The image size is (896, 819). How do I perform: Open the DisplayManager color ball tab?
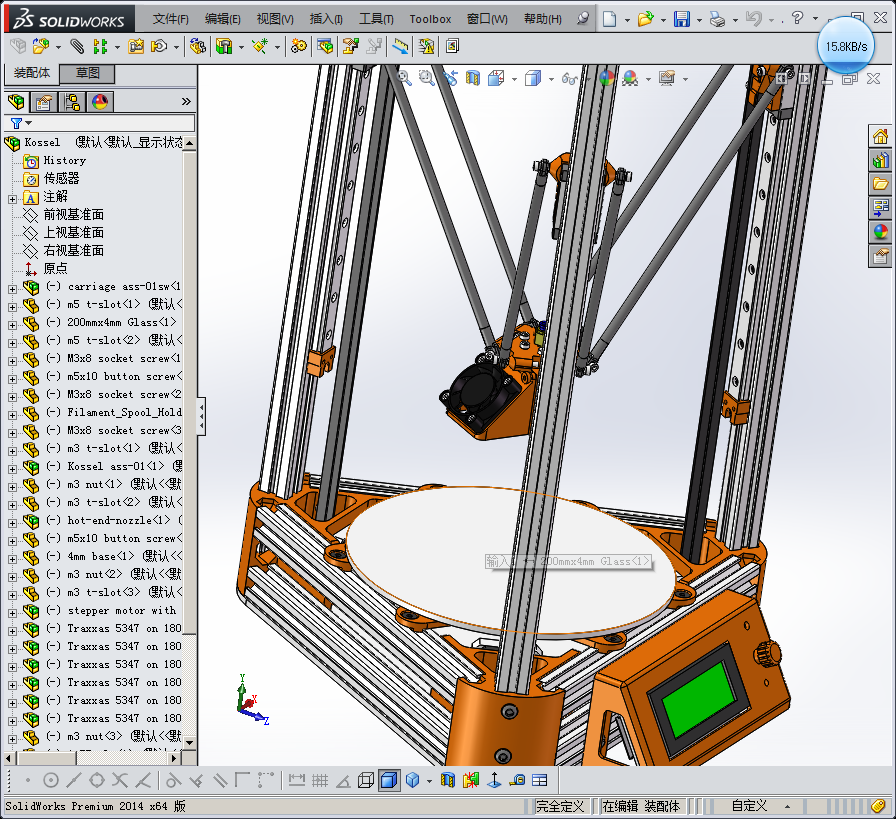(x=99, y=102)
